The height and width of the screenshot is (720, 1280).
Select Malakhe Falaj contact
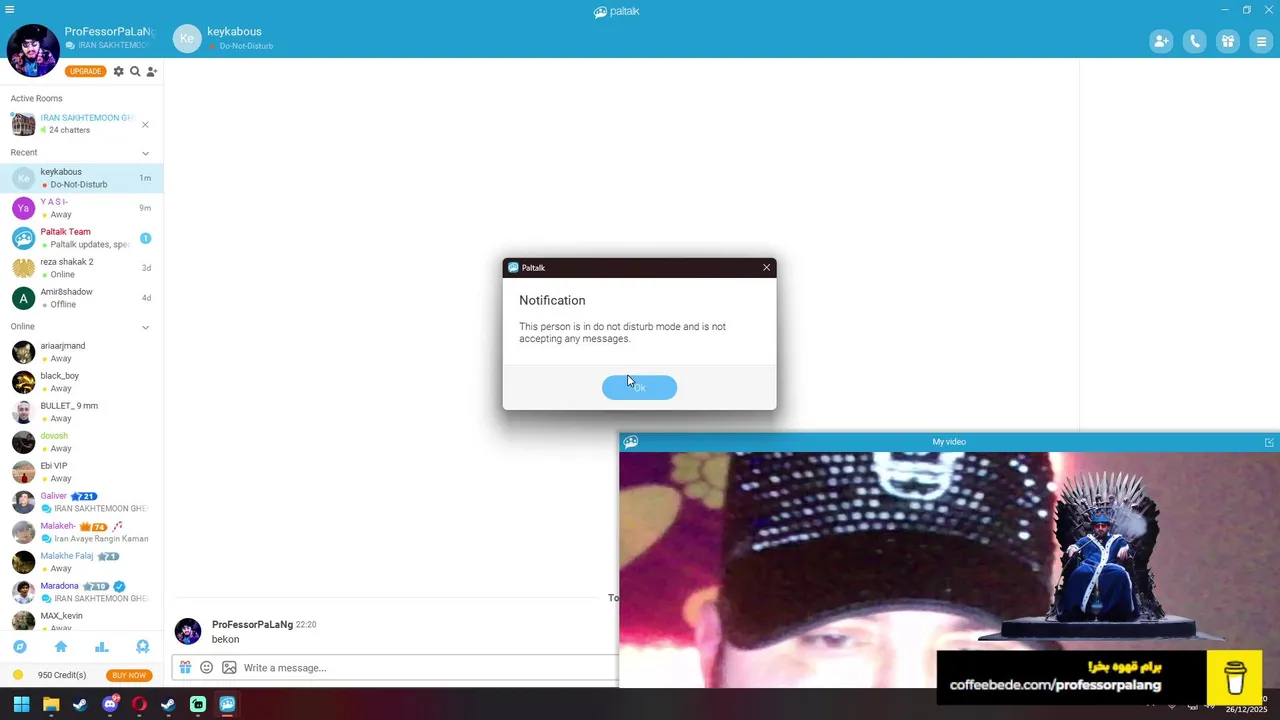pyautogui.click(x=81, y=562)
